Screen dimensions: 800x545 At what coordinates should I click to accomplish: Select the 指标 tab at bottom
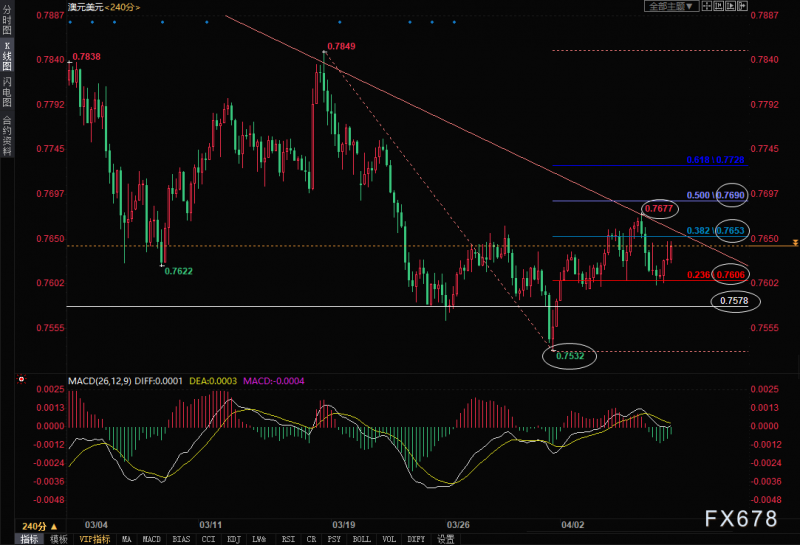tap(30, 539)
